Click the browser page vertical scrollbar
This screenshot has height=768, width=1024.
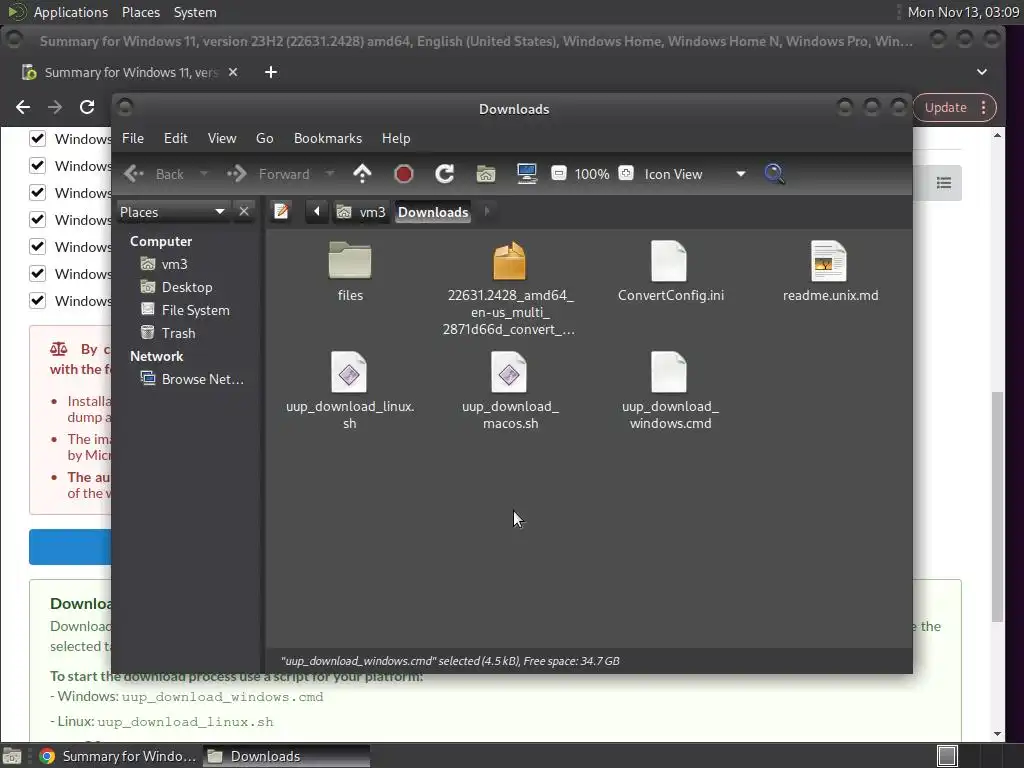pyautogui.click(x=997, y=506)
